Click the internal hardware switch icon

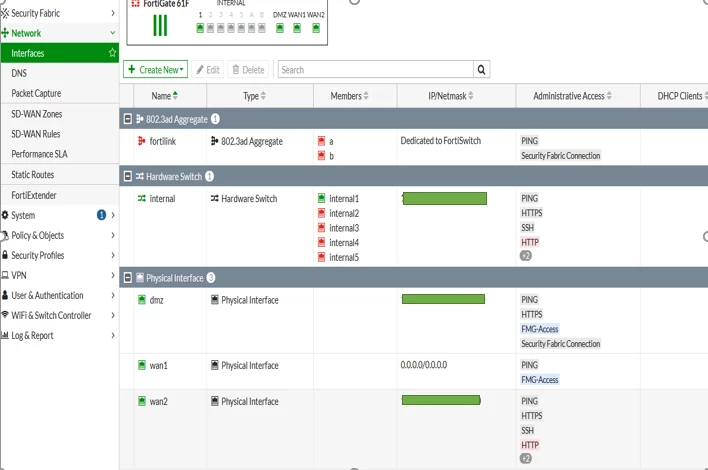pos(141,198)
